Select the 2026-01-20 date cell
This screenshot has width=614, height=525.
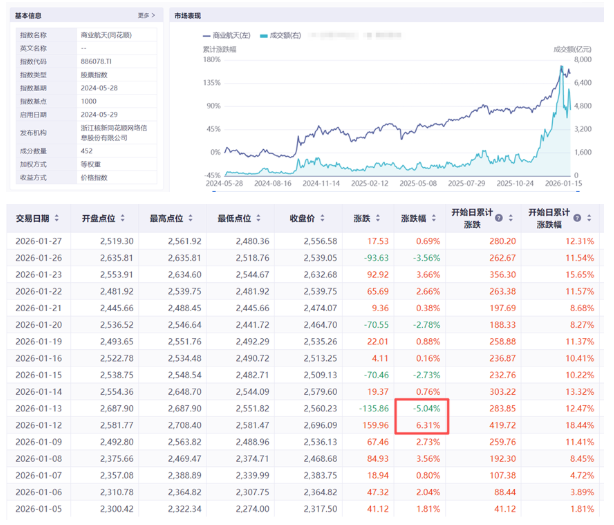tap(39, 325)
